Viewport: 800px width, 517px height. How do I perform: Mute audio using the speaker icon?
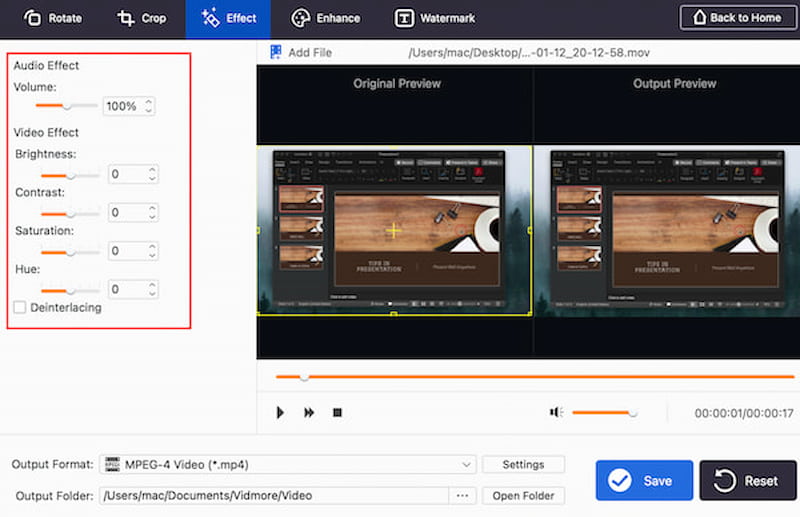[557, 412]
